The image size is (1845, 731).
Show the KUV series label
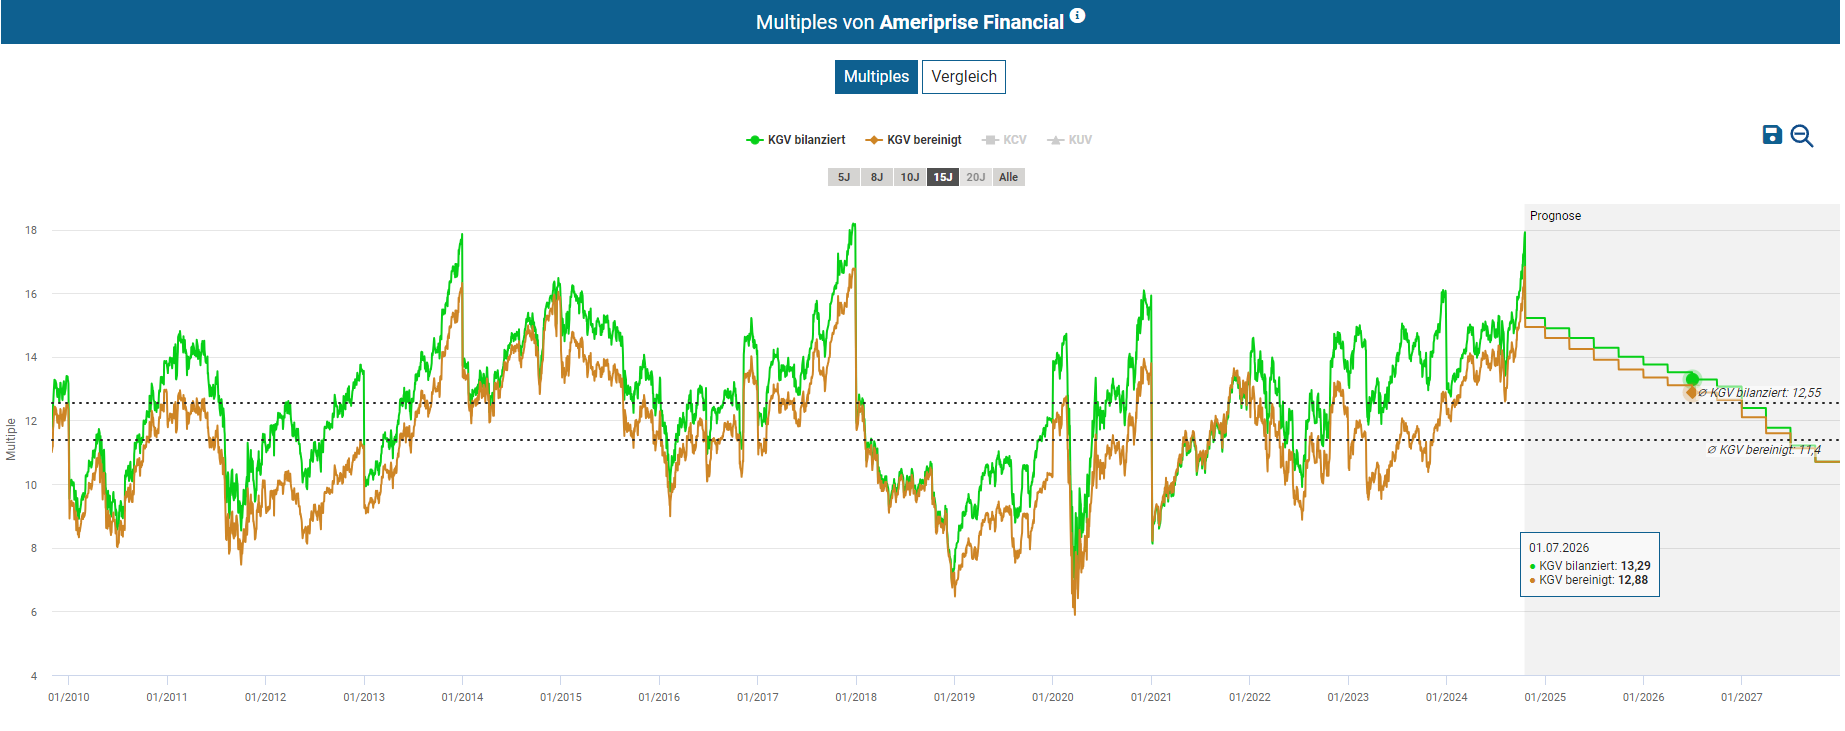coord(1080,140)
